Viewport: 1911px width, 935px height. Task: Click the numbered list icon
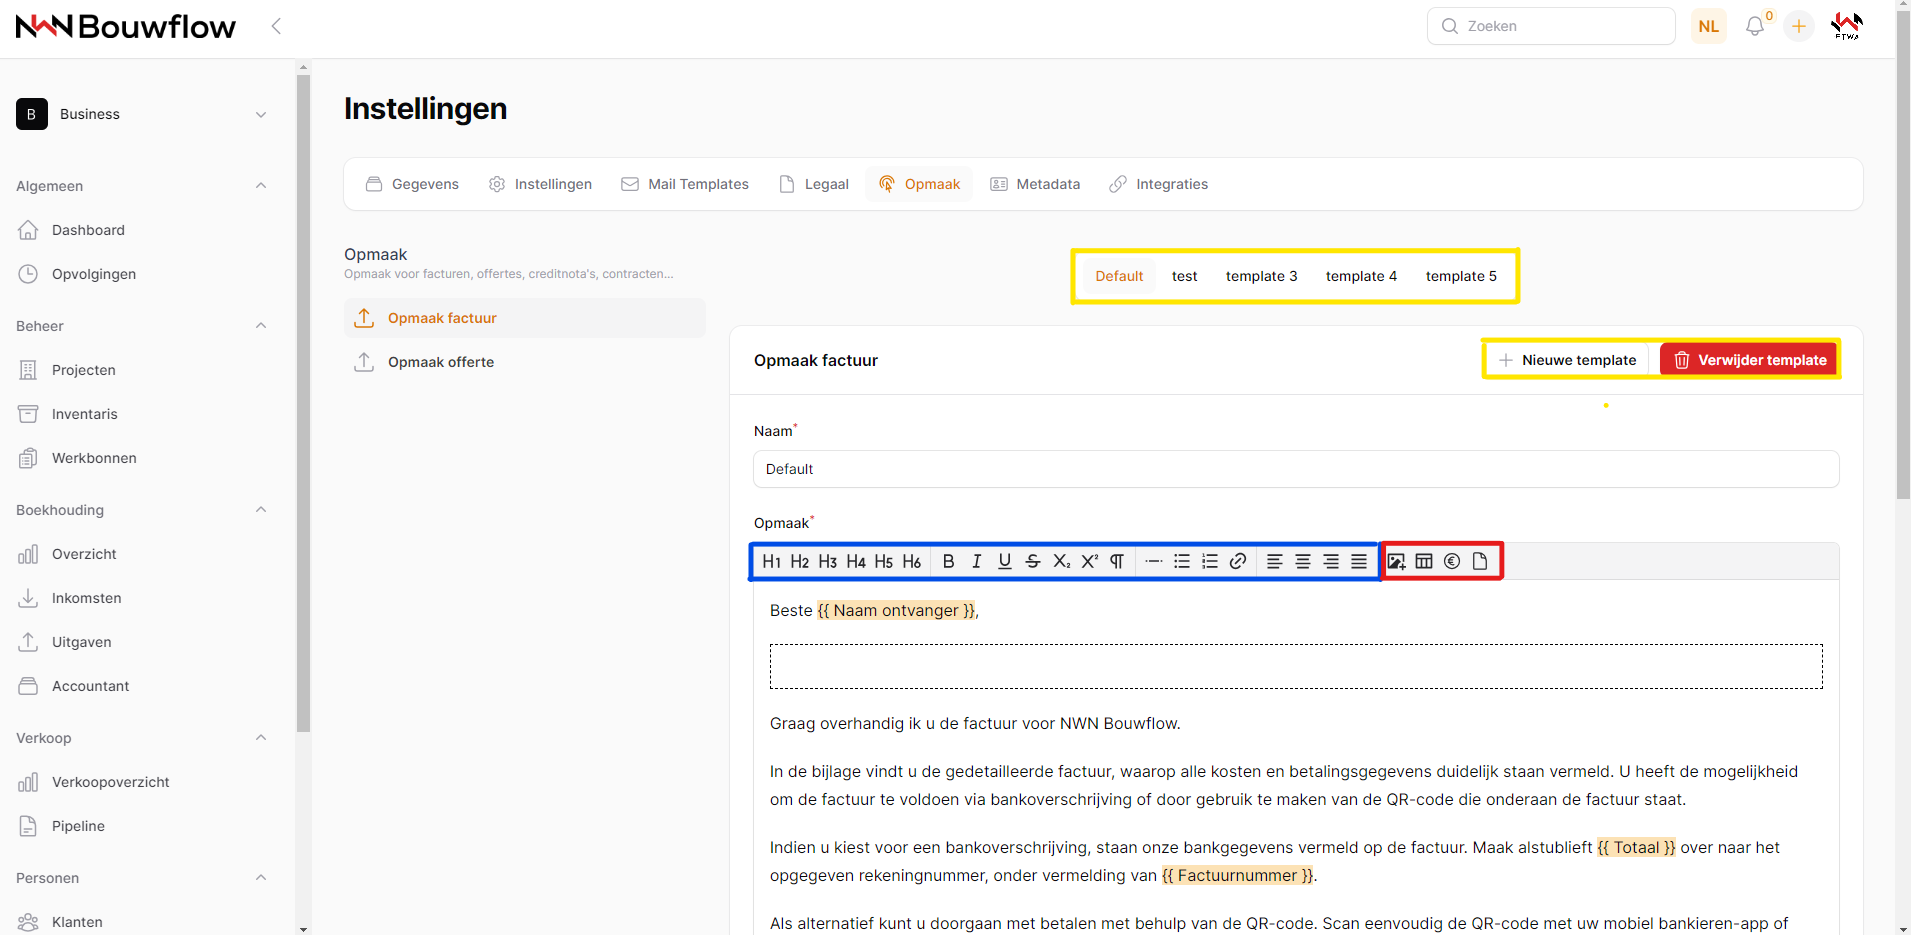[1210, 561]
